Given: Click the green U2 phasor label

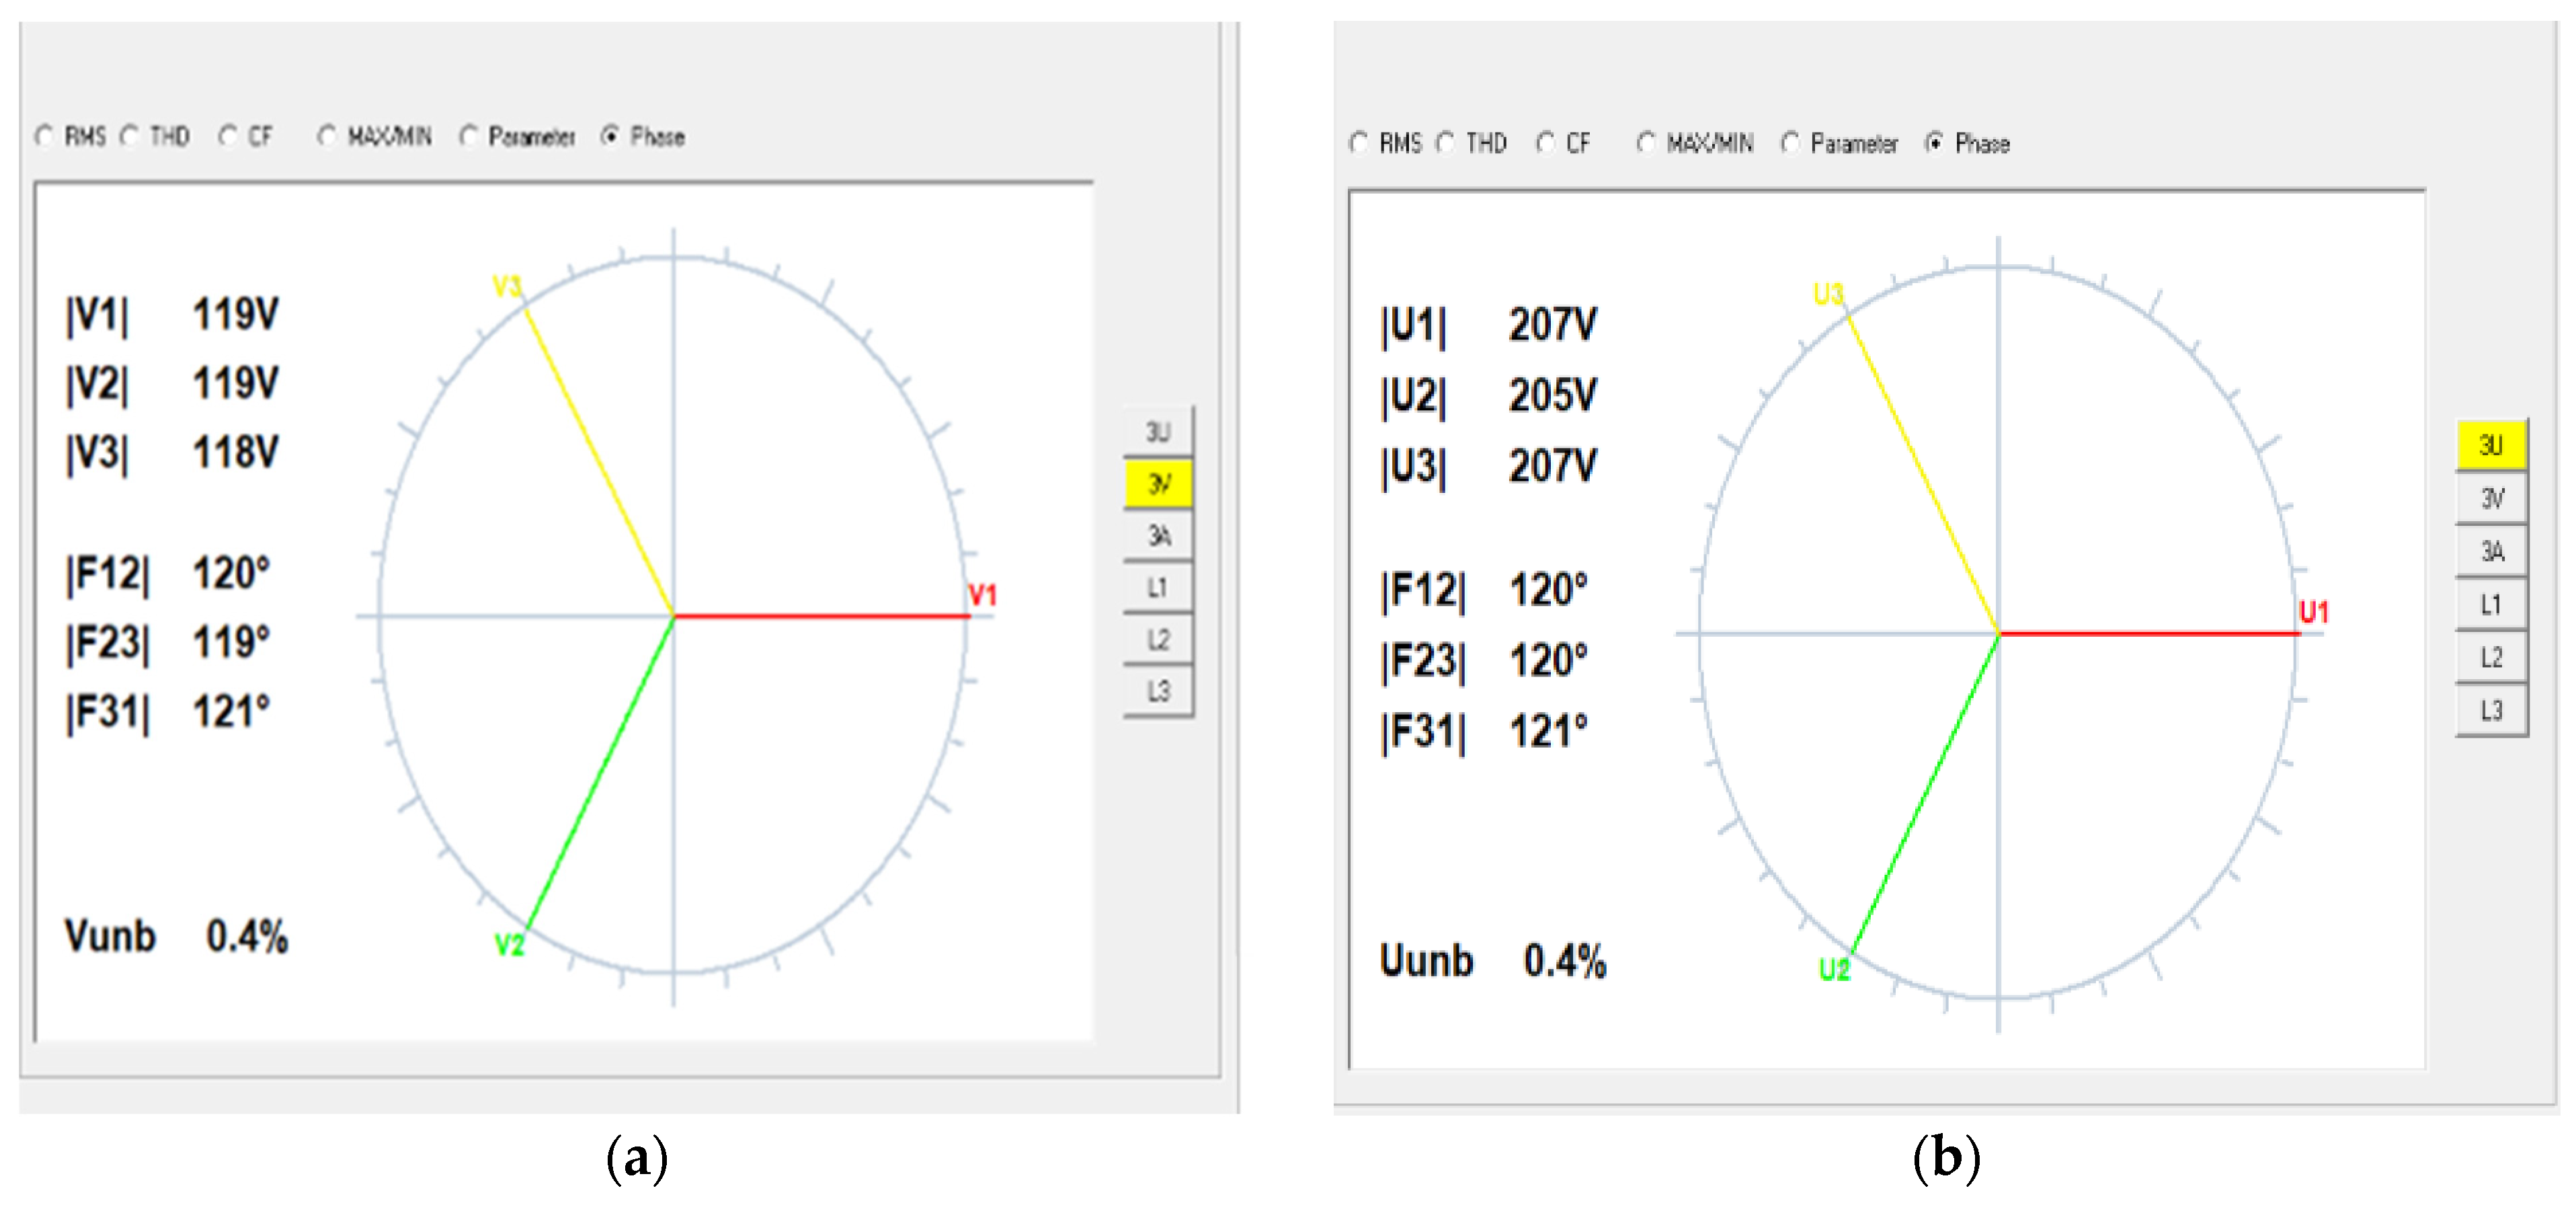Looking at the screenshot, I should tap(1834, 969).
